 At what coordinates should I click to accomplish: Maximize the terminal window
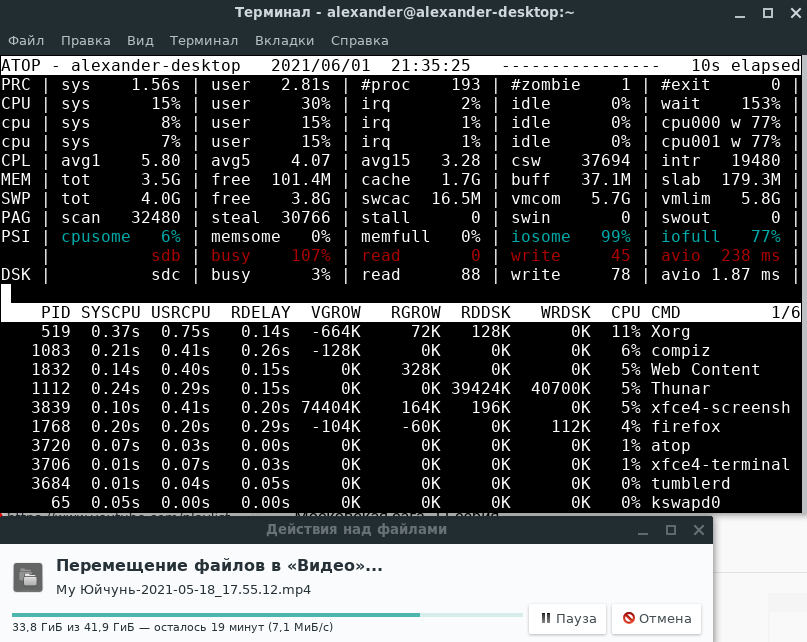pyautogui.click(x=768, y=13)
